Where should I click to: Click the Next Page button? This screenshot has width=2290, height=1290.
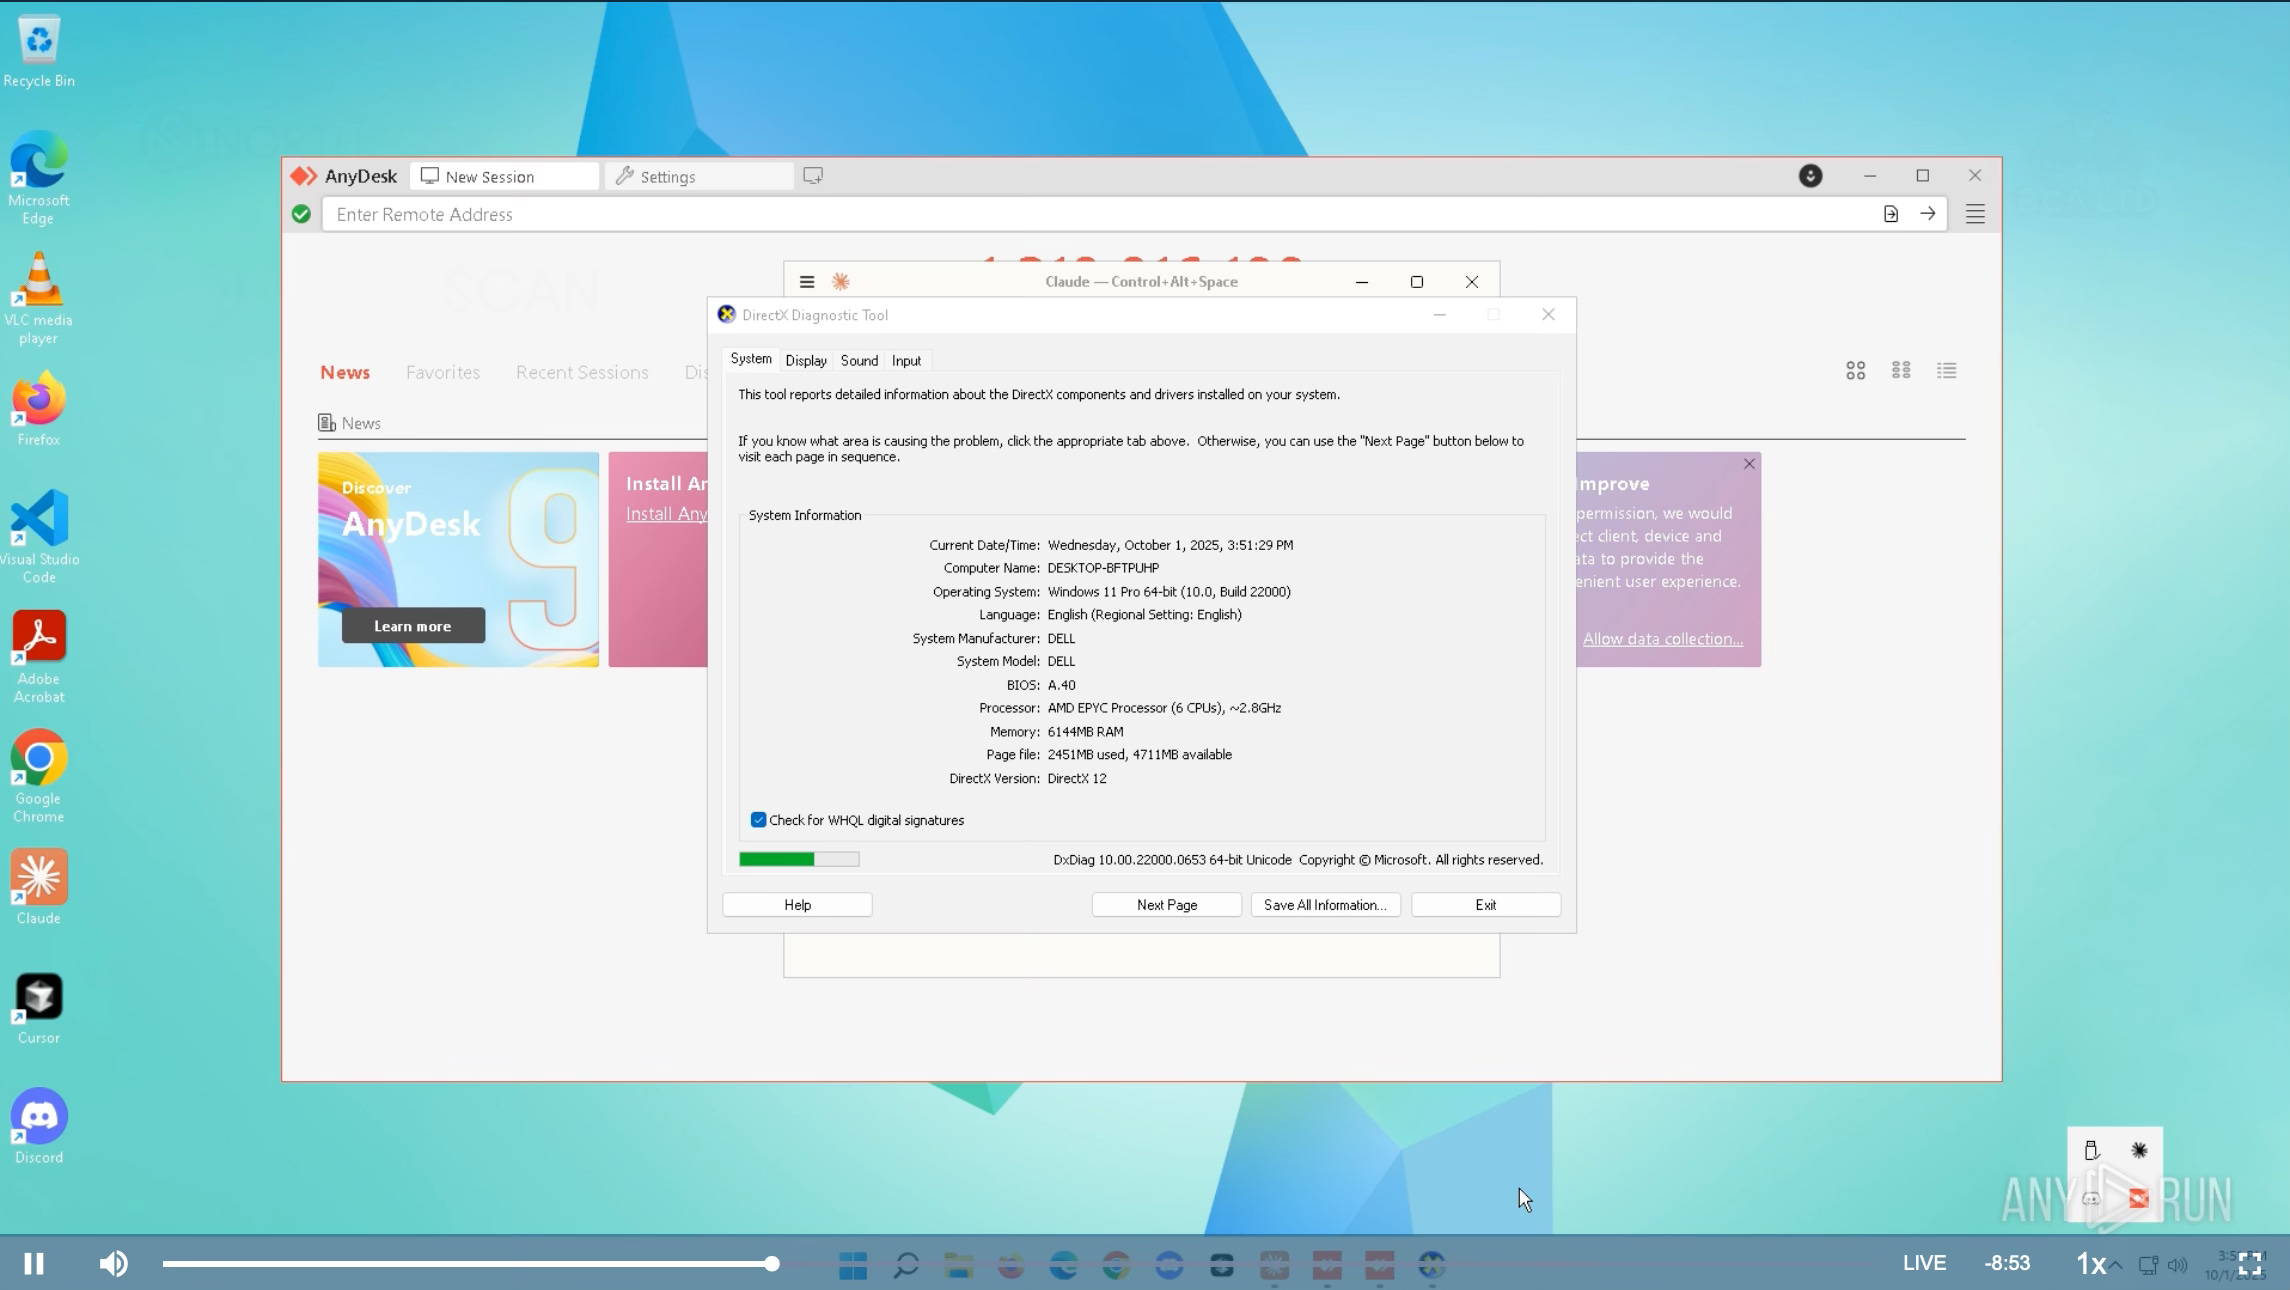(1166, 905)
